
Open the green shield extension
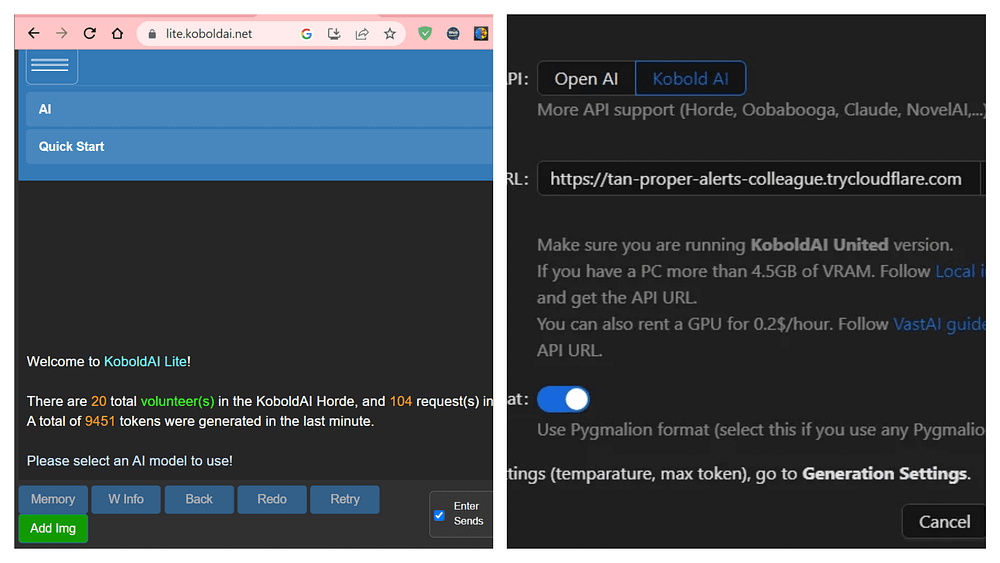[425, 34]
